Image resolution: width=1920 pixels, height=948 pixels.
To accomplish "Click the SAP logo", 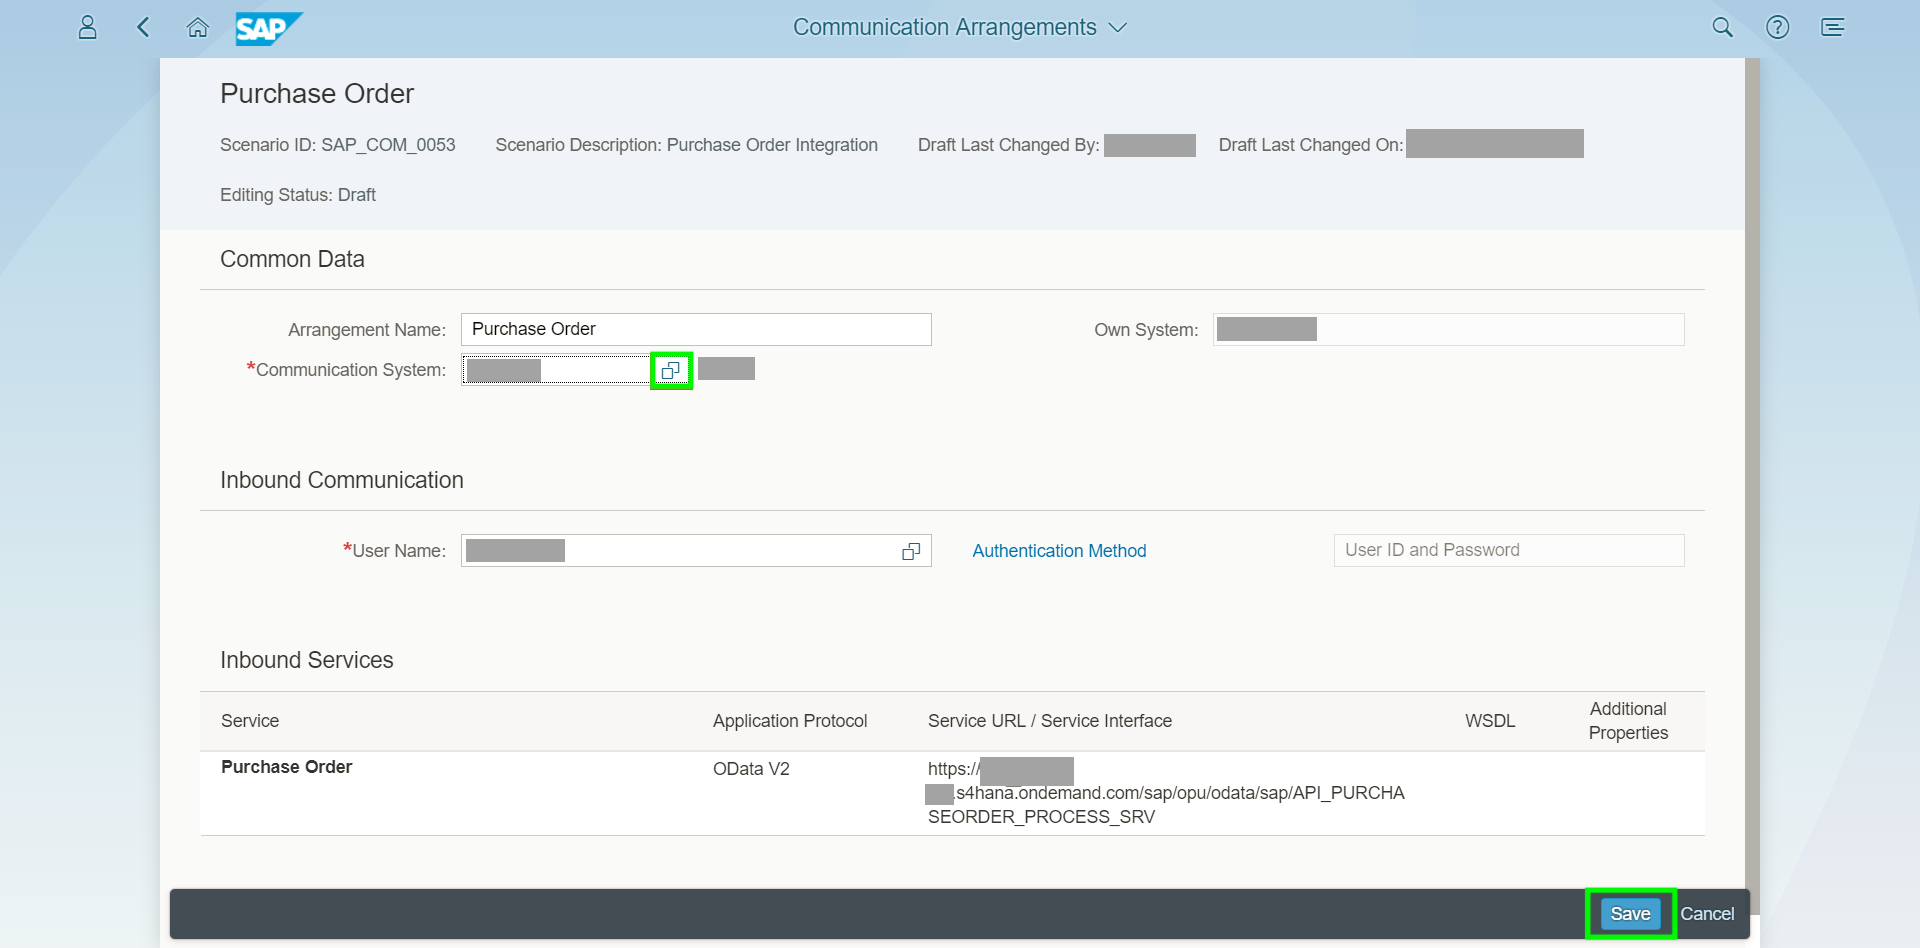I will coord(269,28).
